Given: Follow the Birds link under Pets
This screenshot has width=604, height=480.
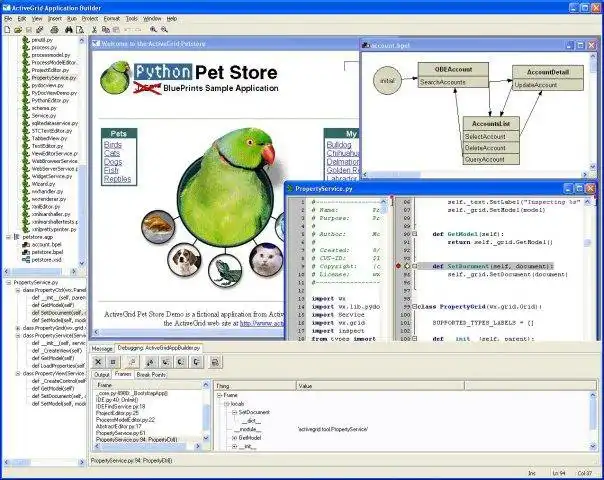Looking at the screenshot, I should pyautogui.click(x=113, y=145).
